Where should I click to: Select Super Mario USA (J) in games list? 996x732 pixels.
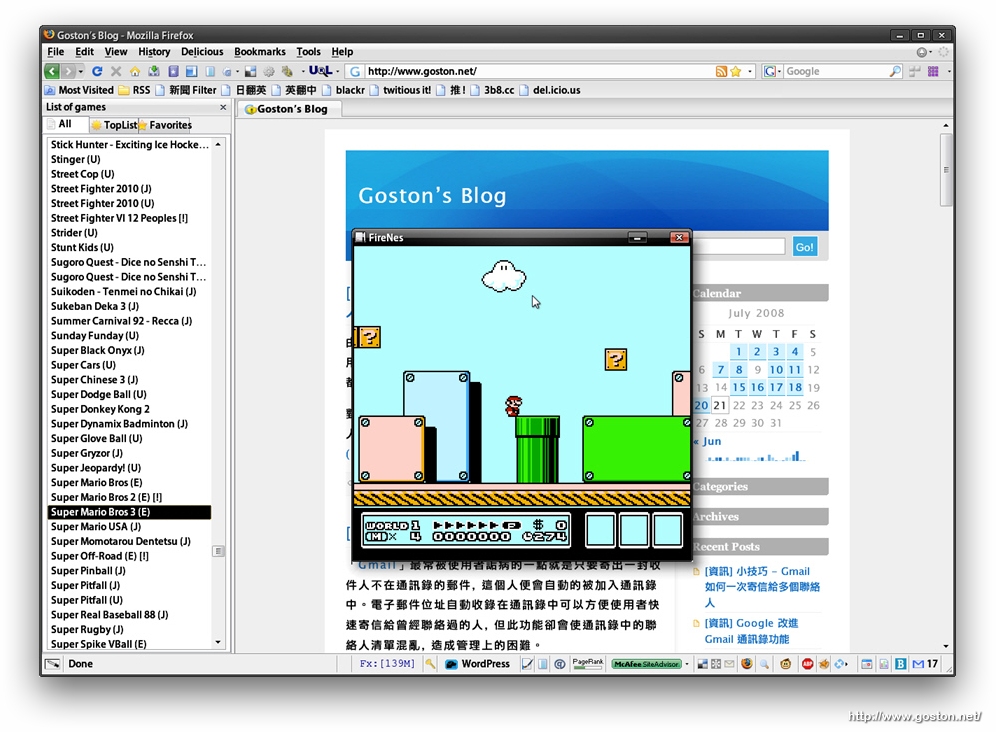pyautogui.click(x=96, y=527)
